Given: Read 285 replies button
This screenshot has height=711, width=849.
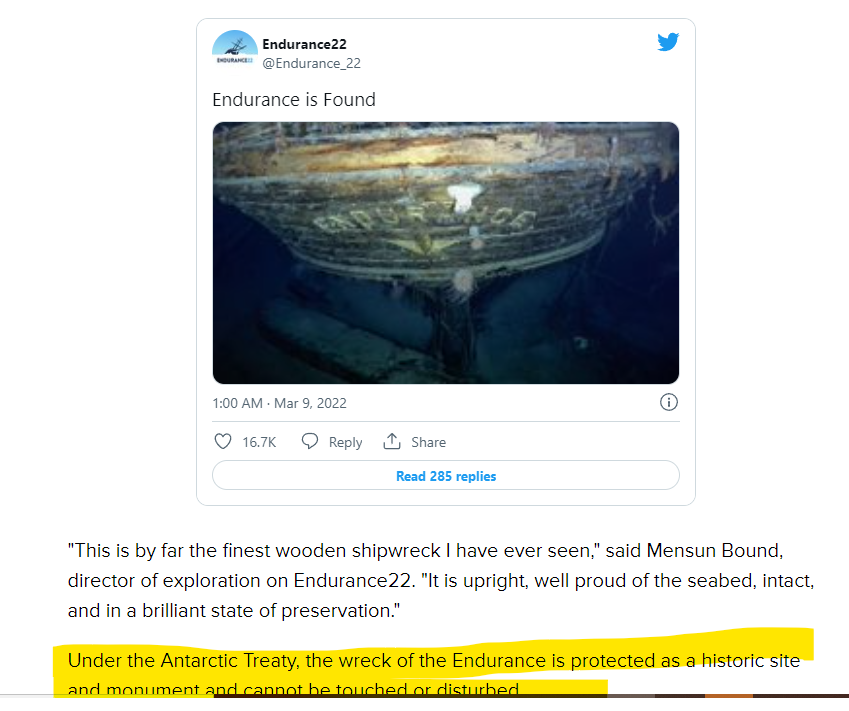Looking at the screenshot, I should (446, 475).
